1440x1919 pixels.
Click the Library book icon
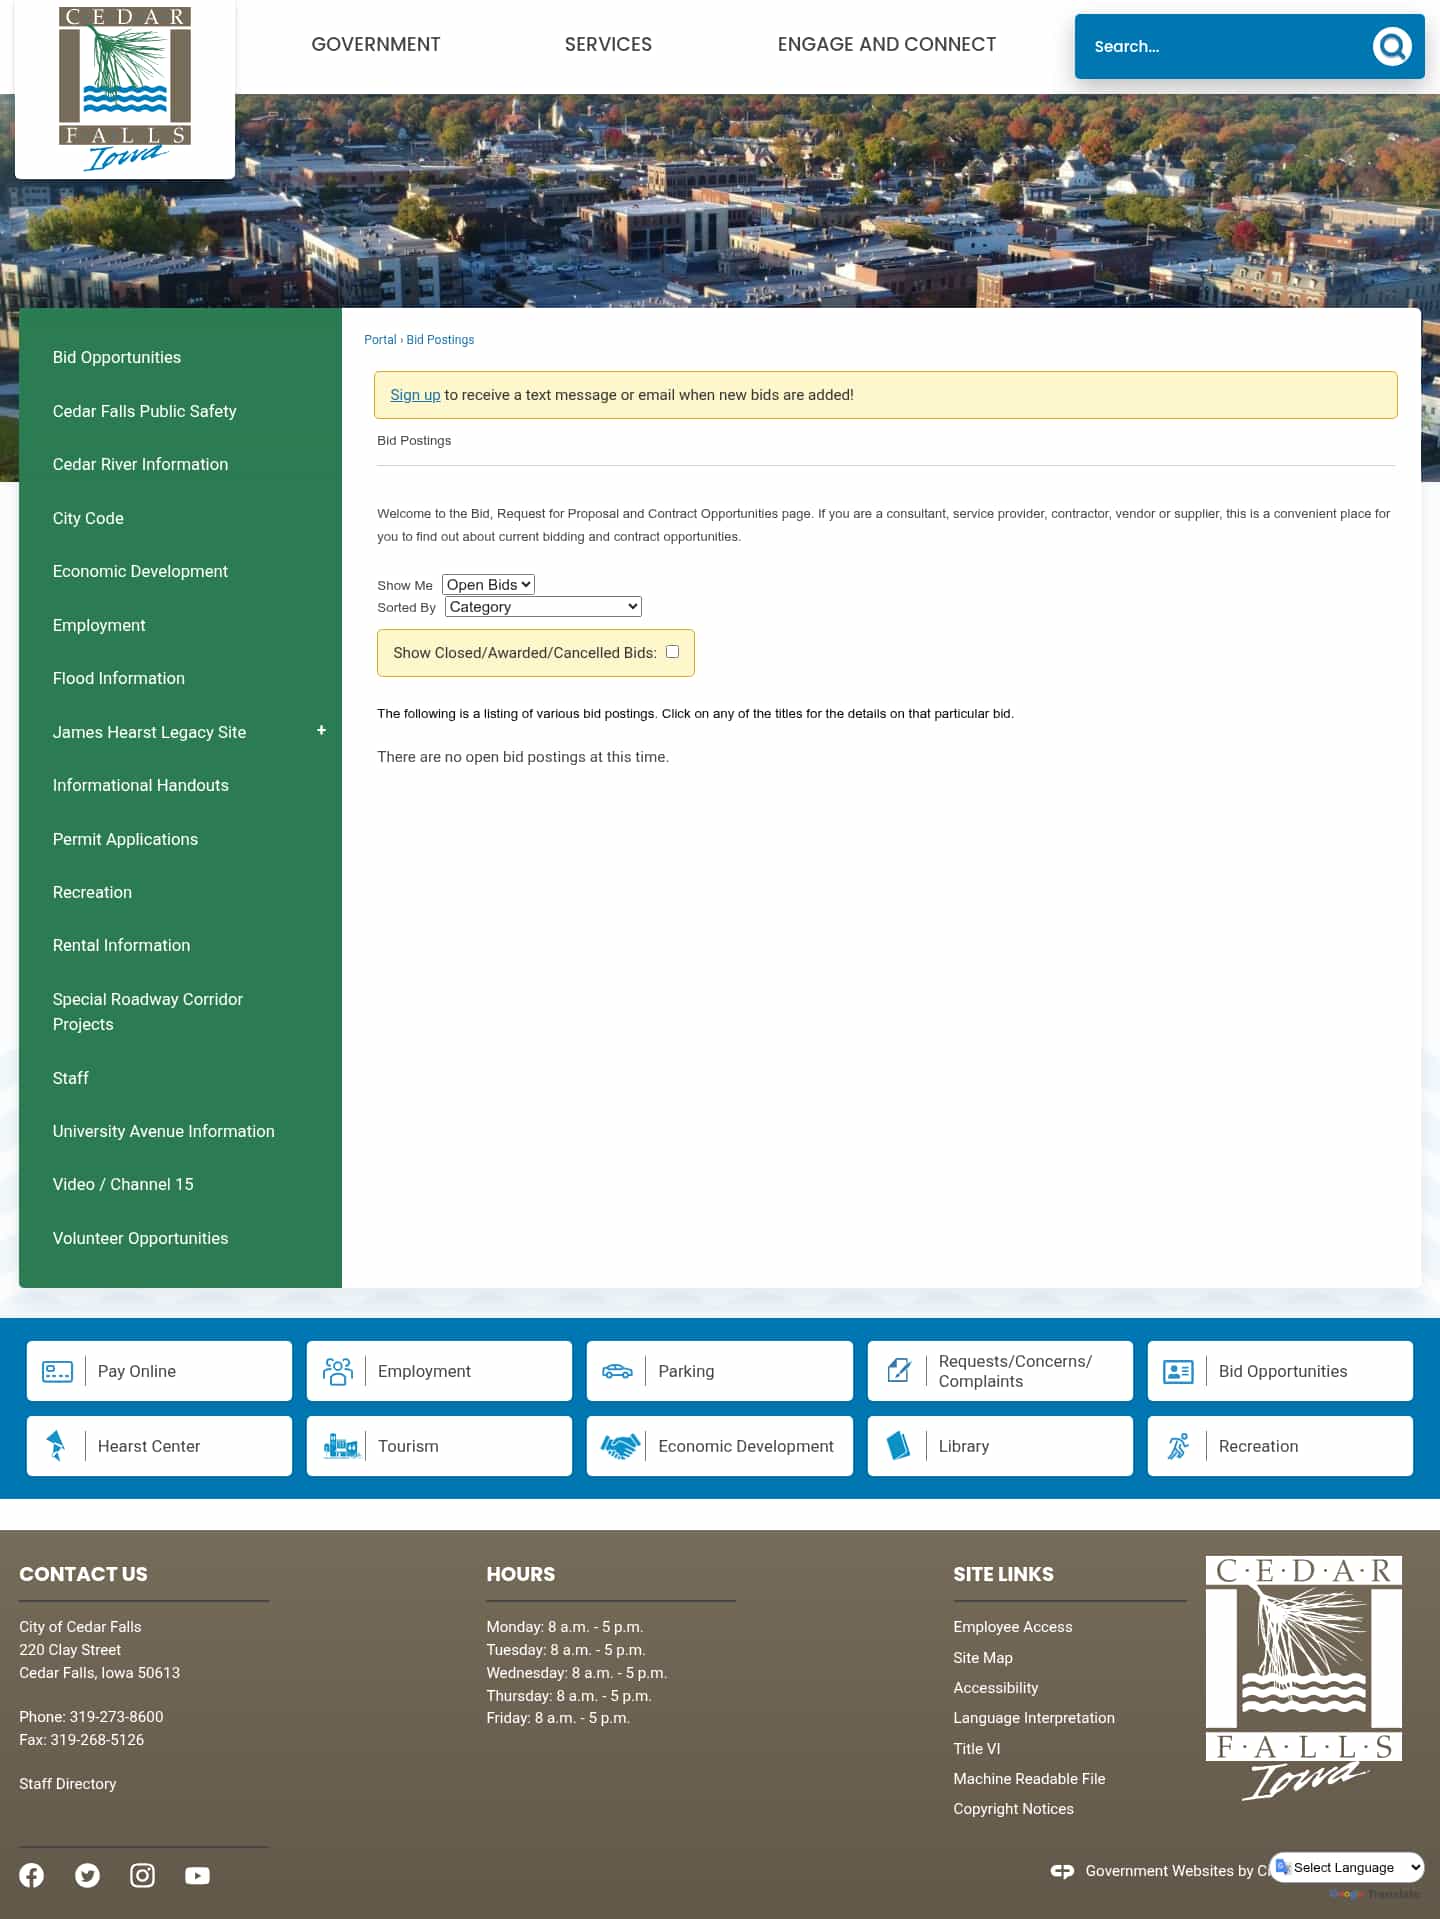898,1446
